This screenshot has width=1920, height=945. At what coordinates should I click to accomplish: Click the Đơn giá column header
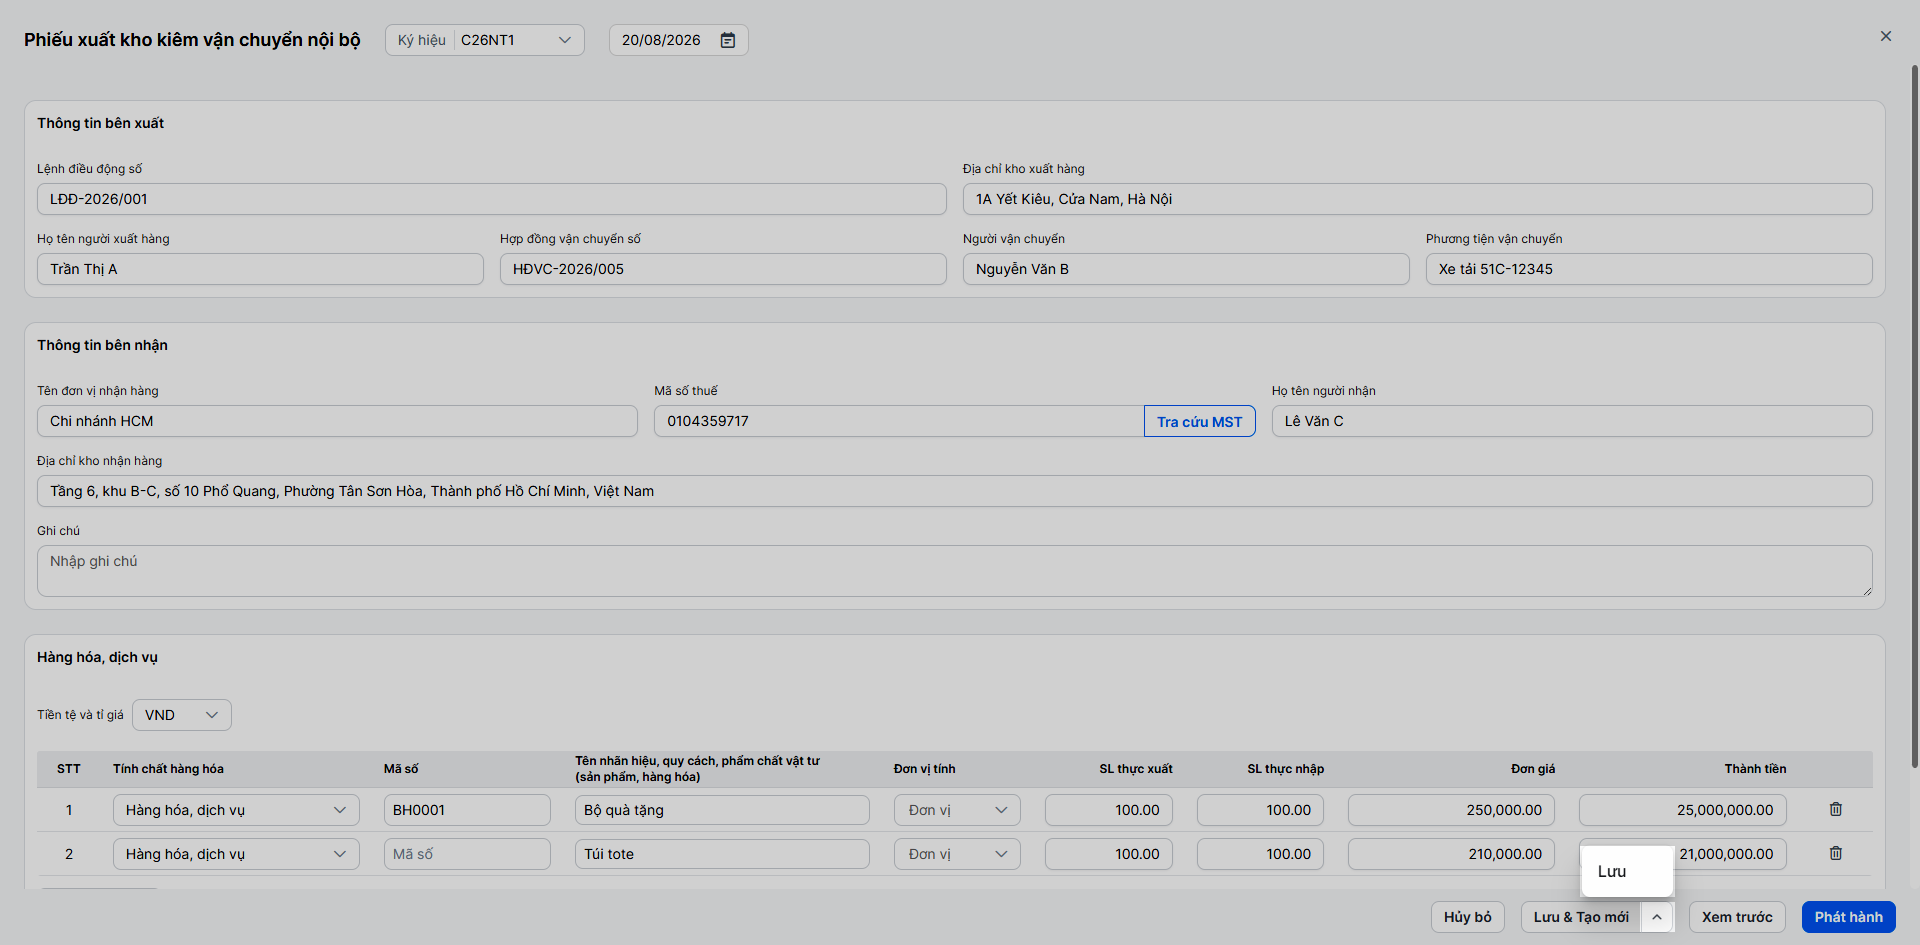pyautogui.click(x=1533, y=769)
